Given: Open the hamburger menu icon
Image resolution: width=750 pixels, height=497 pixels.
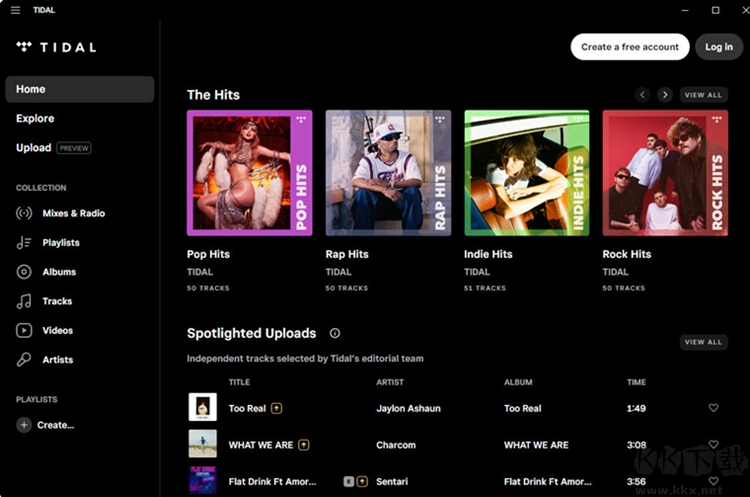Looking at the screenshot, I should coord(15,10).
